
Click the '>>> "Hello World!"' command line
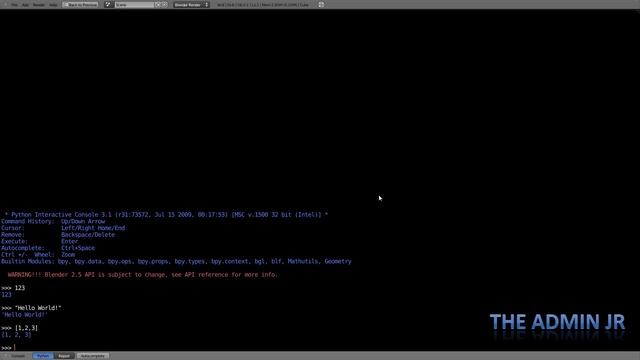click(31, 308)
